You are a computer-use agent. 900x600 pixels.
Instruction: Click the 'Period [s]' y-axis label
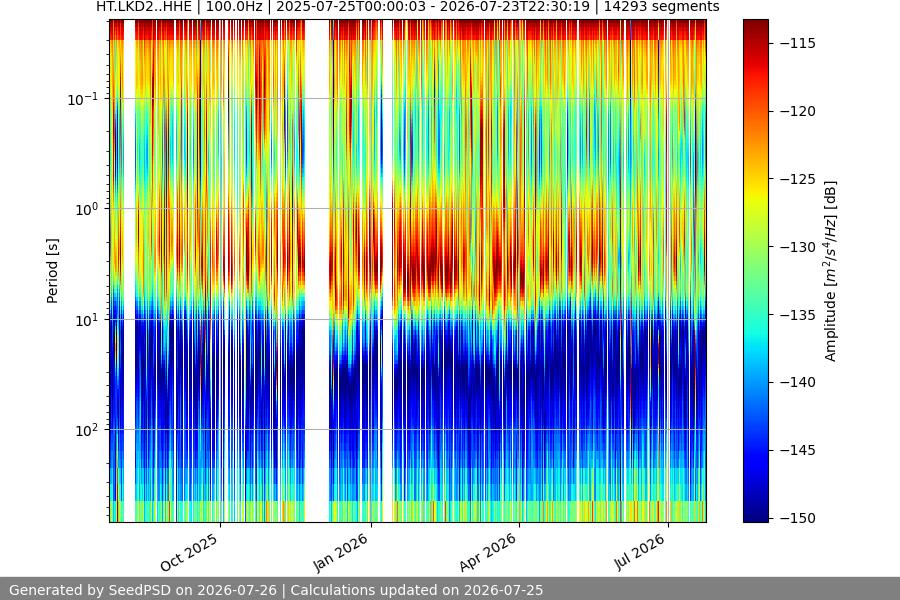pos(52,271)
